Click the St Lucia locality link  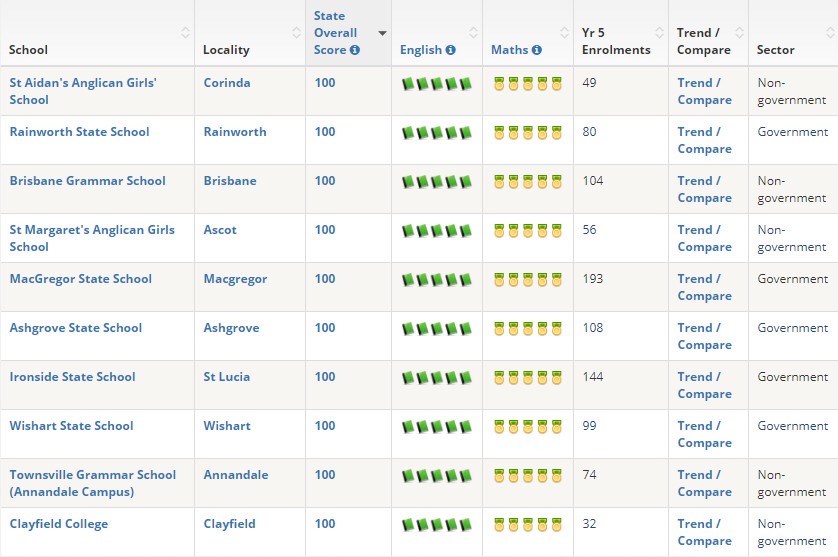227,377
